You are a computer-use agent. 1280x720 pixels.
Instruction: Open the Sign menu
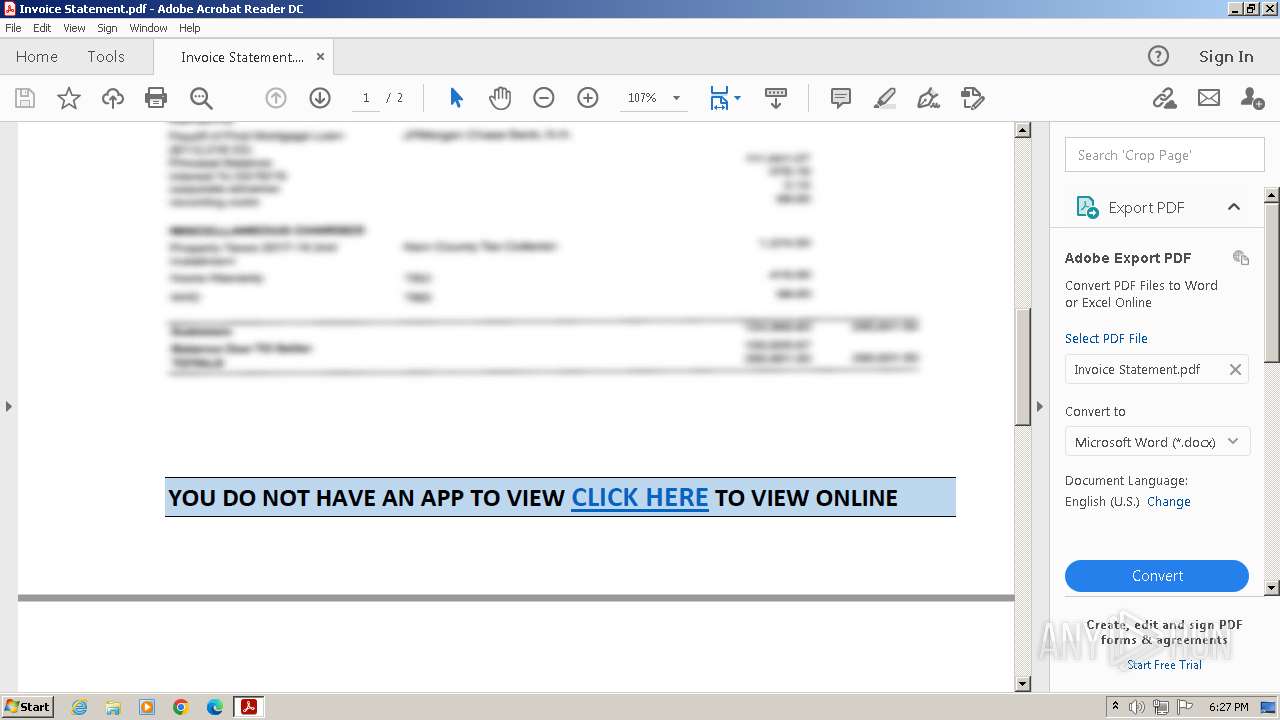(107, 28)
